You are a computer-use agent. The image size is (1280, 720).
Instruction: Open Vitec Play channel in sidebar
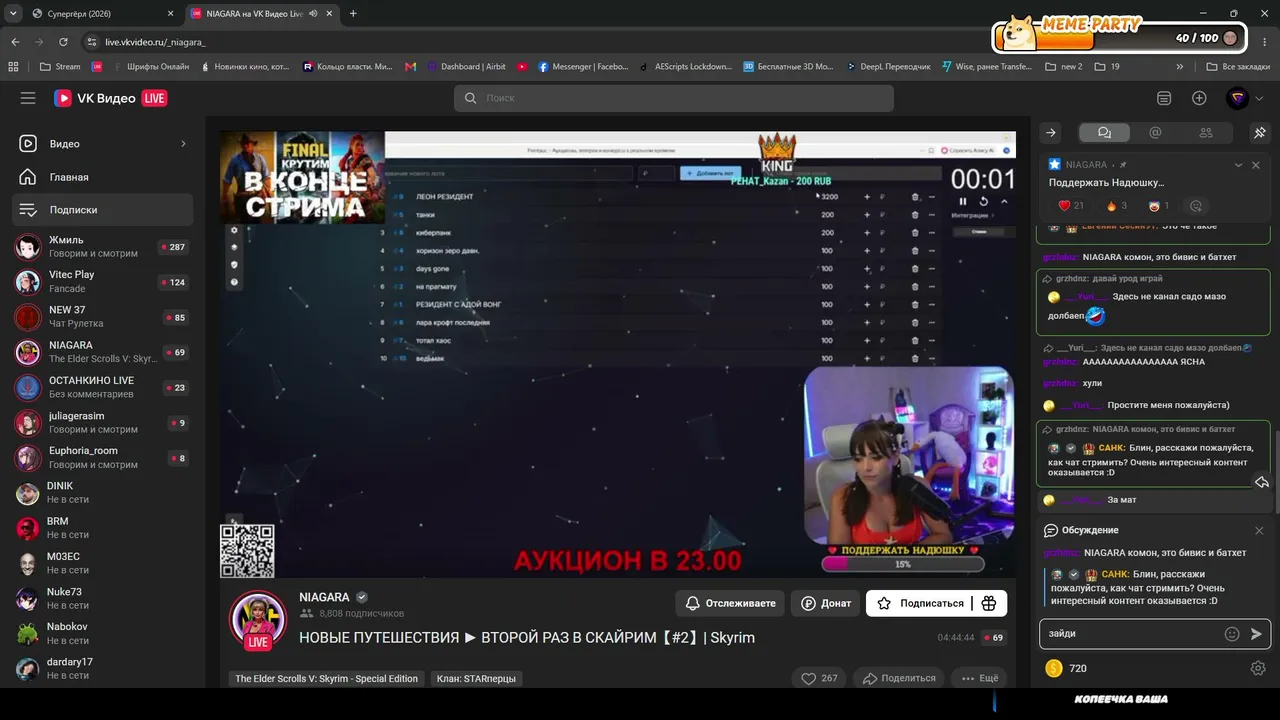pyautogui.click(x=103, y=281)
